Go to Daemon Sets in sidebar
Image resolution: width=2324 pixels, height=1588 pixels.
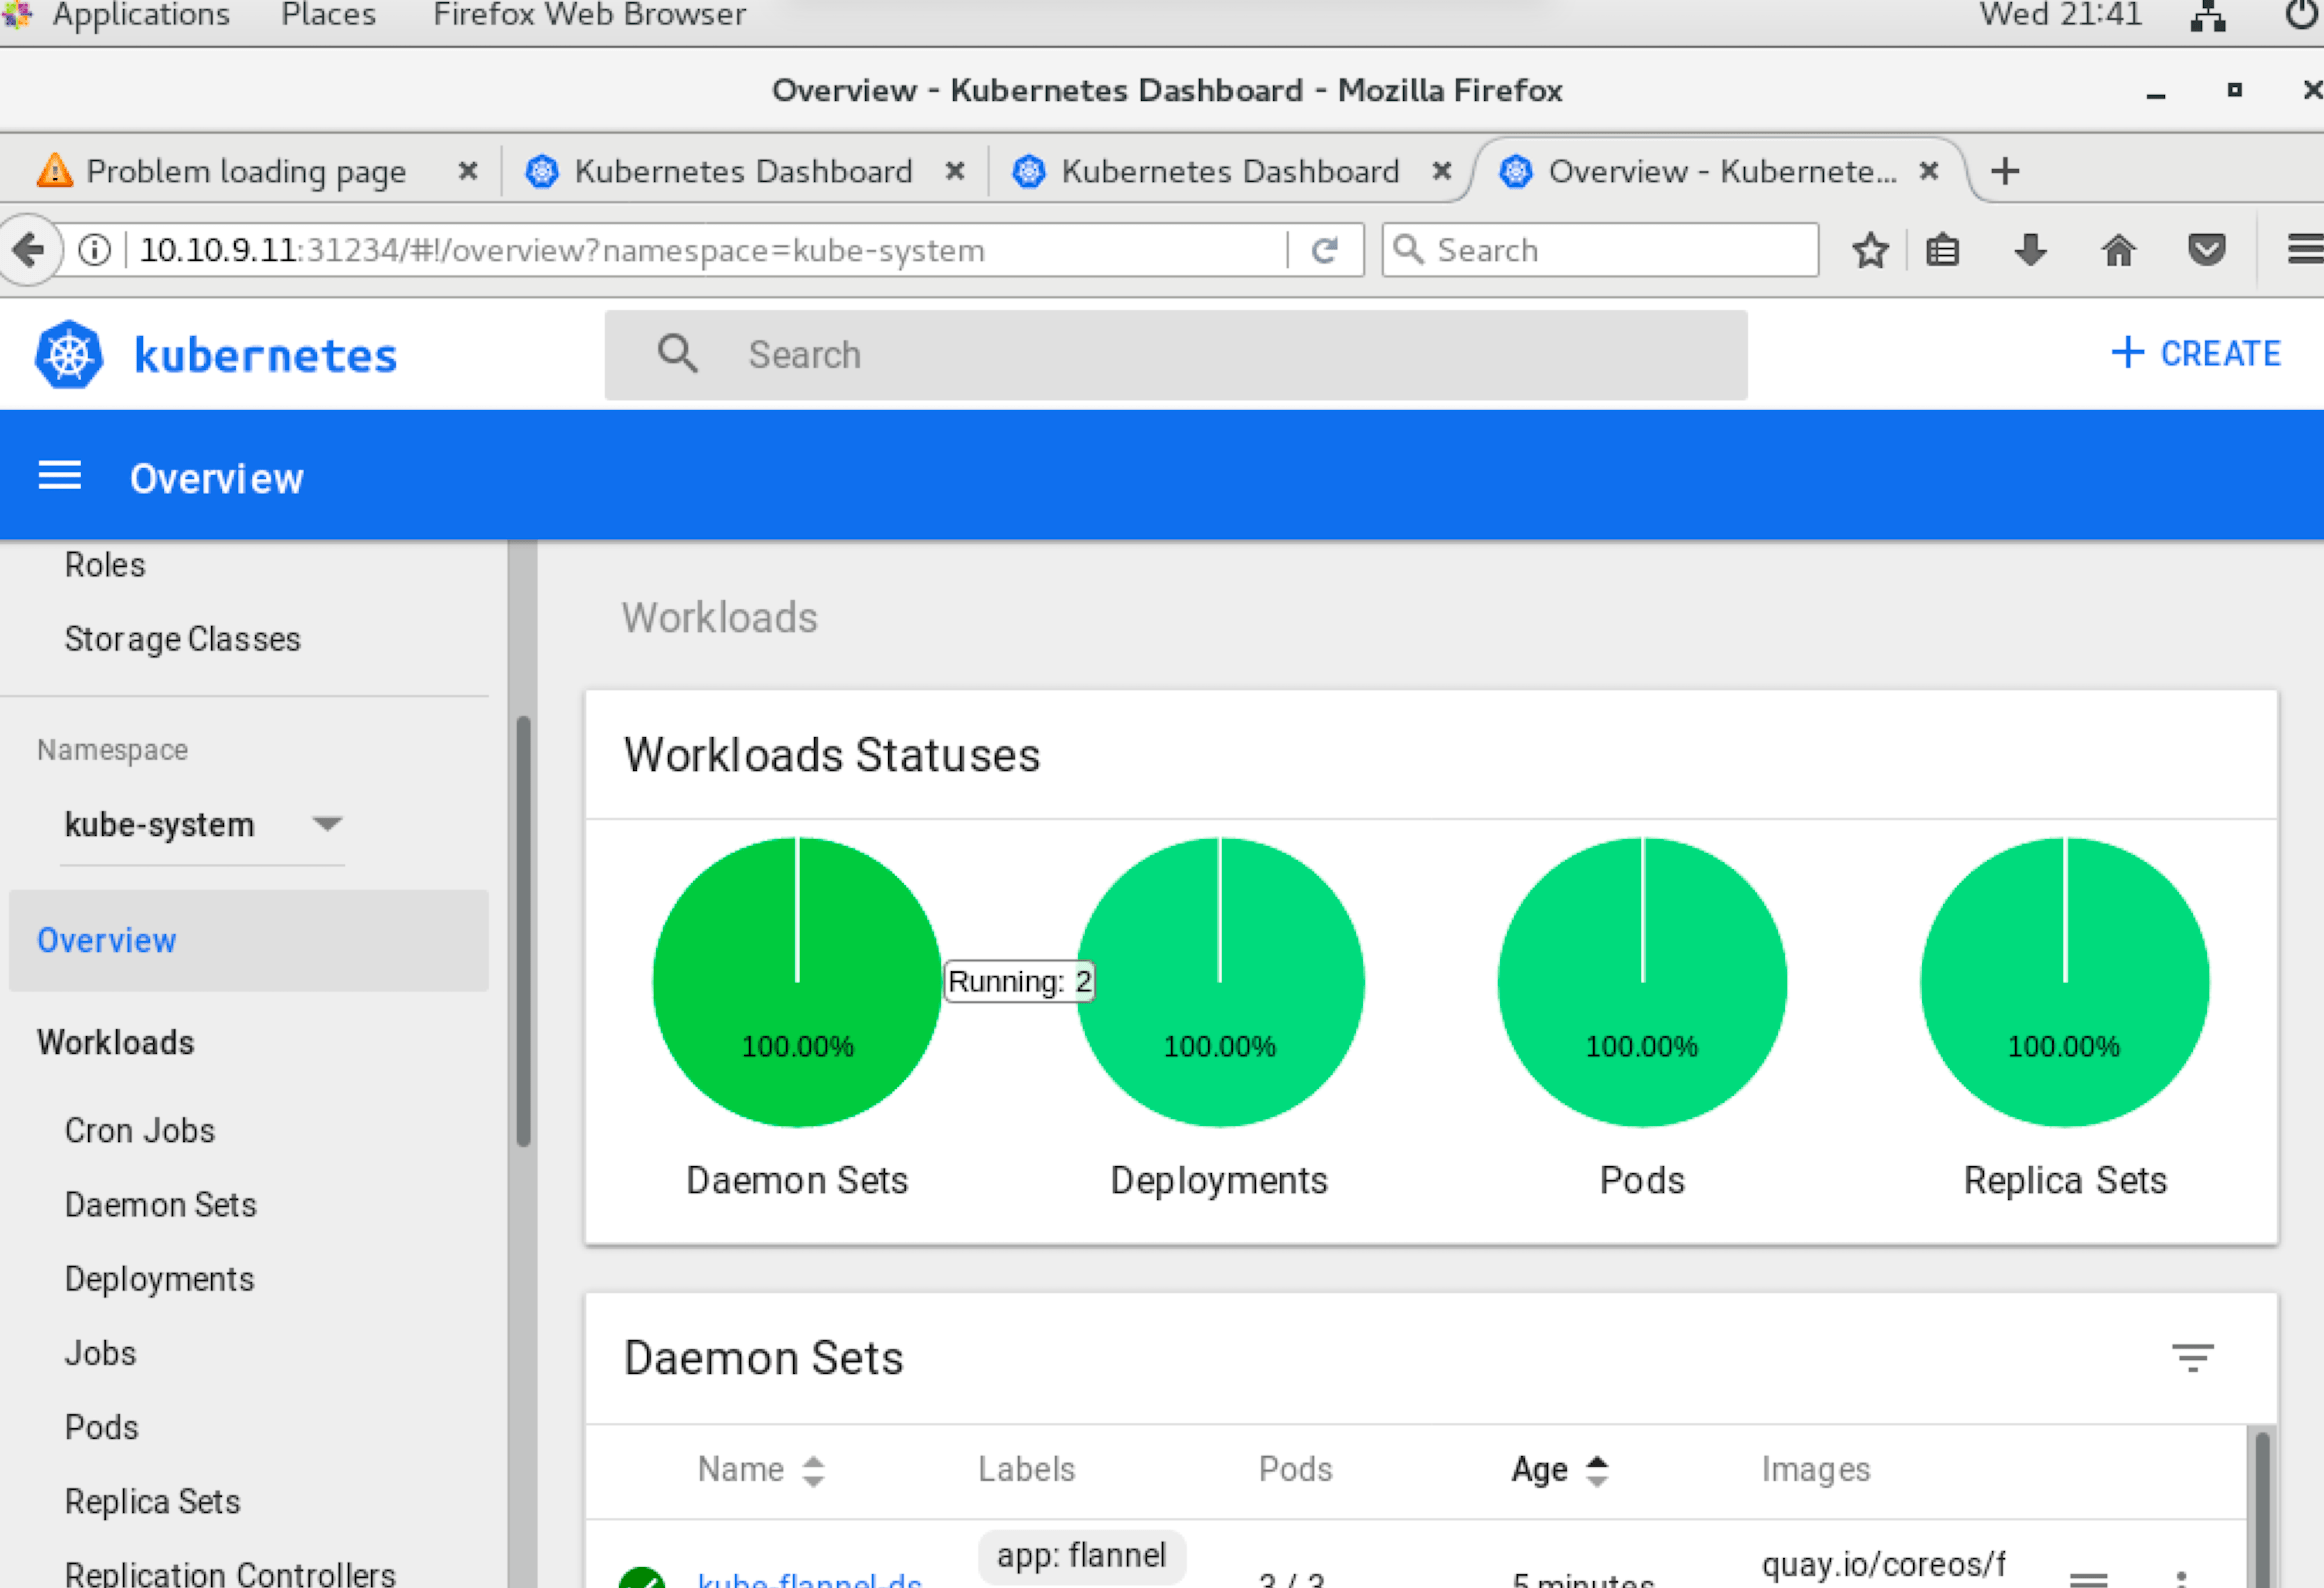pos(161,1204)
